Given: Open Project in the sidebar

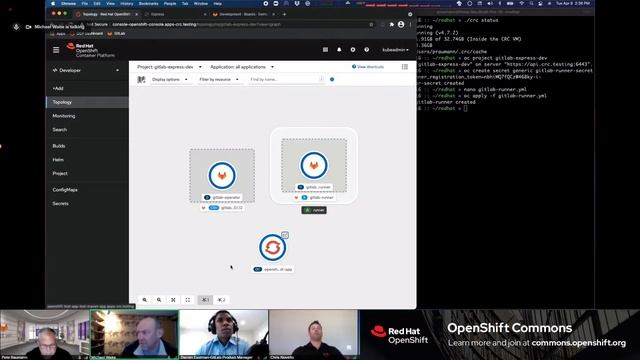Looking at the screenshot, I should [x=87, y=173].
